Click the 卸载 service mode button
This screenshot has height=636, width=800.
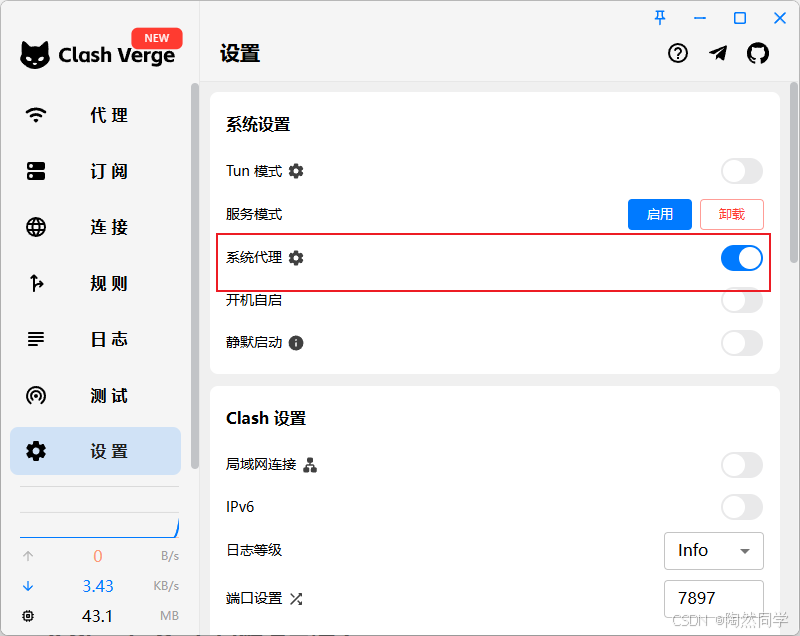[732, 214]
